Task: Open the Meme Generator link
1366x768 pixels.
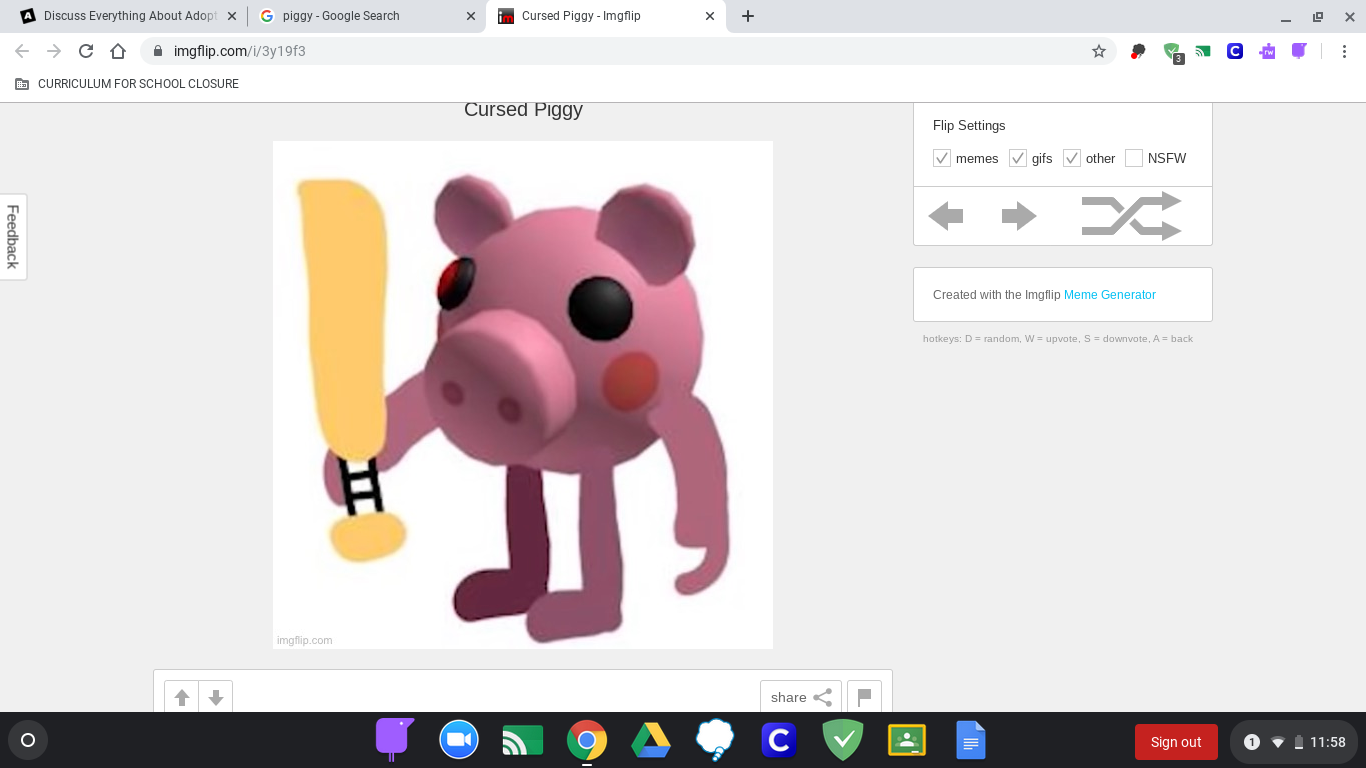Action: coord(1110,295)
